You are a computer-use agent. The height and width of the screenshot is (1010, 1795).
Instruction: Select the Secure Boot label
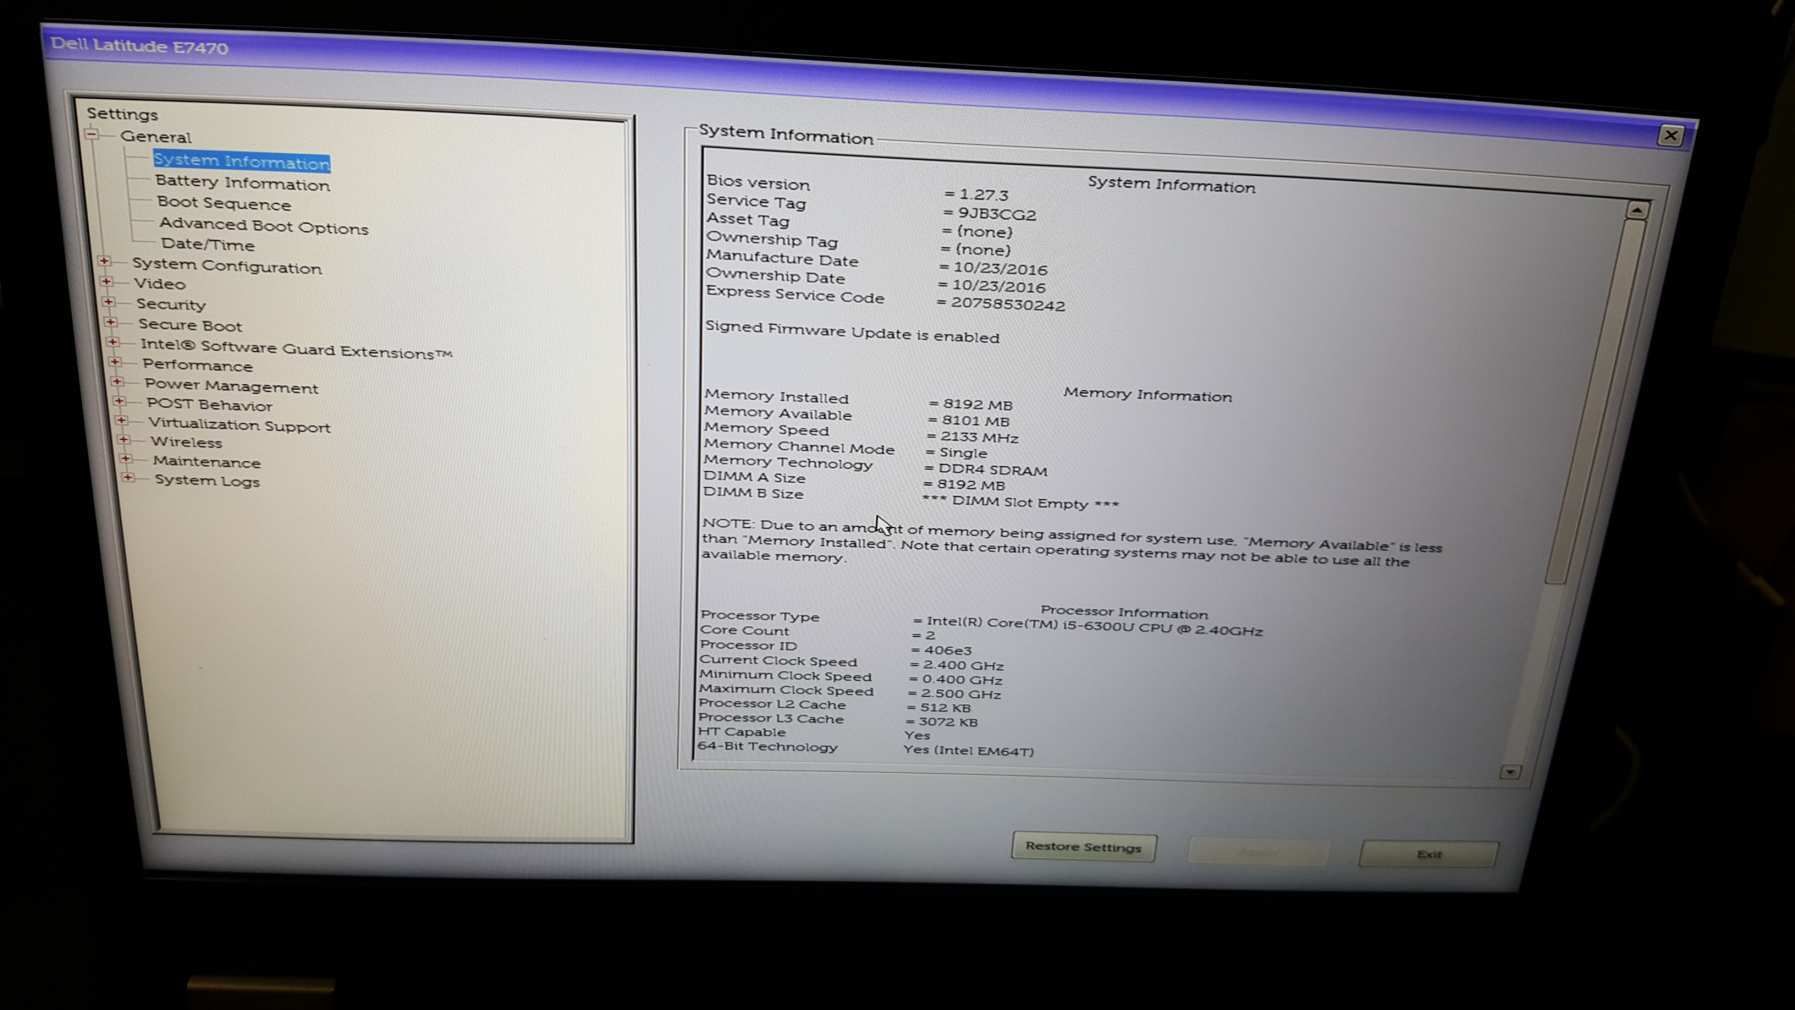[x=190, y=325]
